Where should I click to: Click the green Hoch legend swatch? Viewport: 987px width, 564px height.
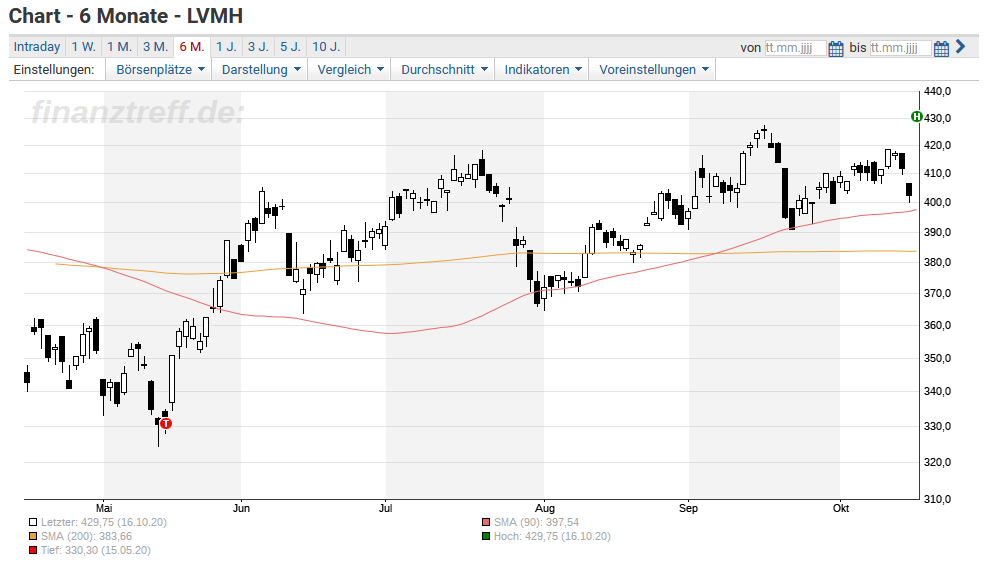[x=485, y=536]
